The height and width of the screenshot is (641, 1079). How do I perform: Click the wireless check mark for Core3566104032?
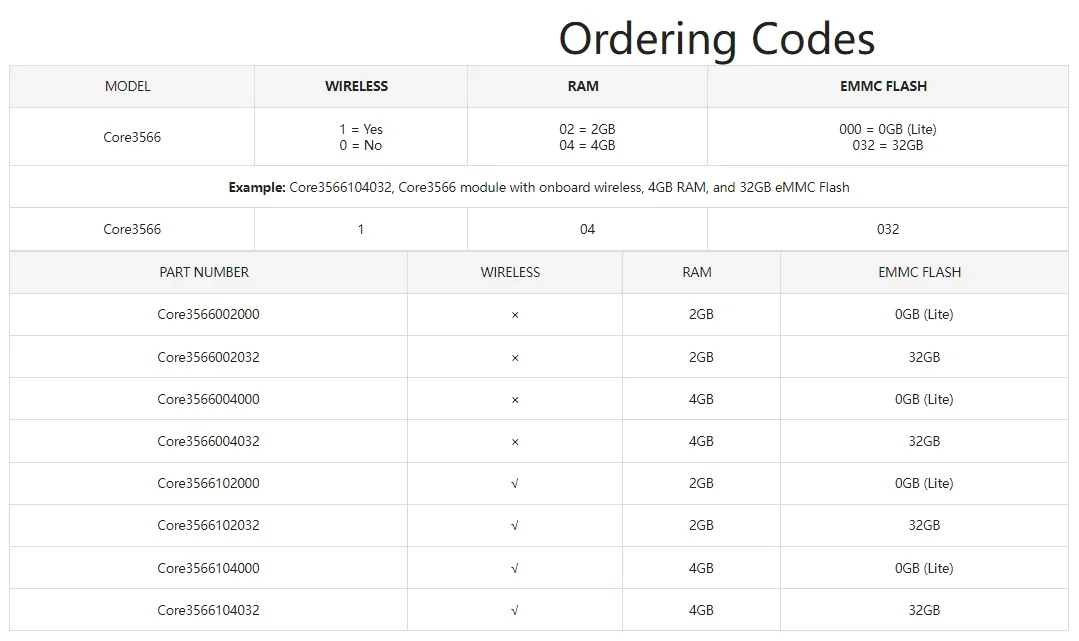(515, 610)
